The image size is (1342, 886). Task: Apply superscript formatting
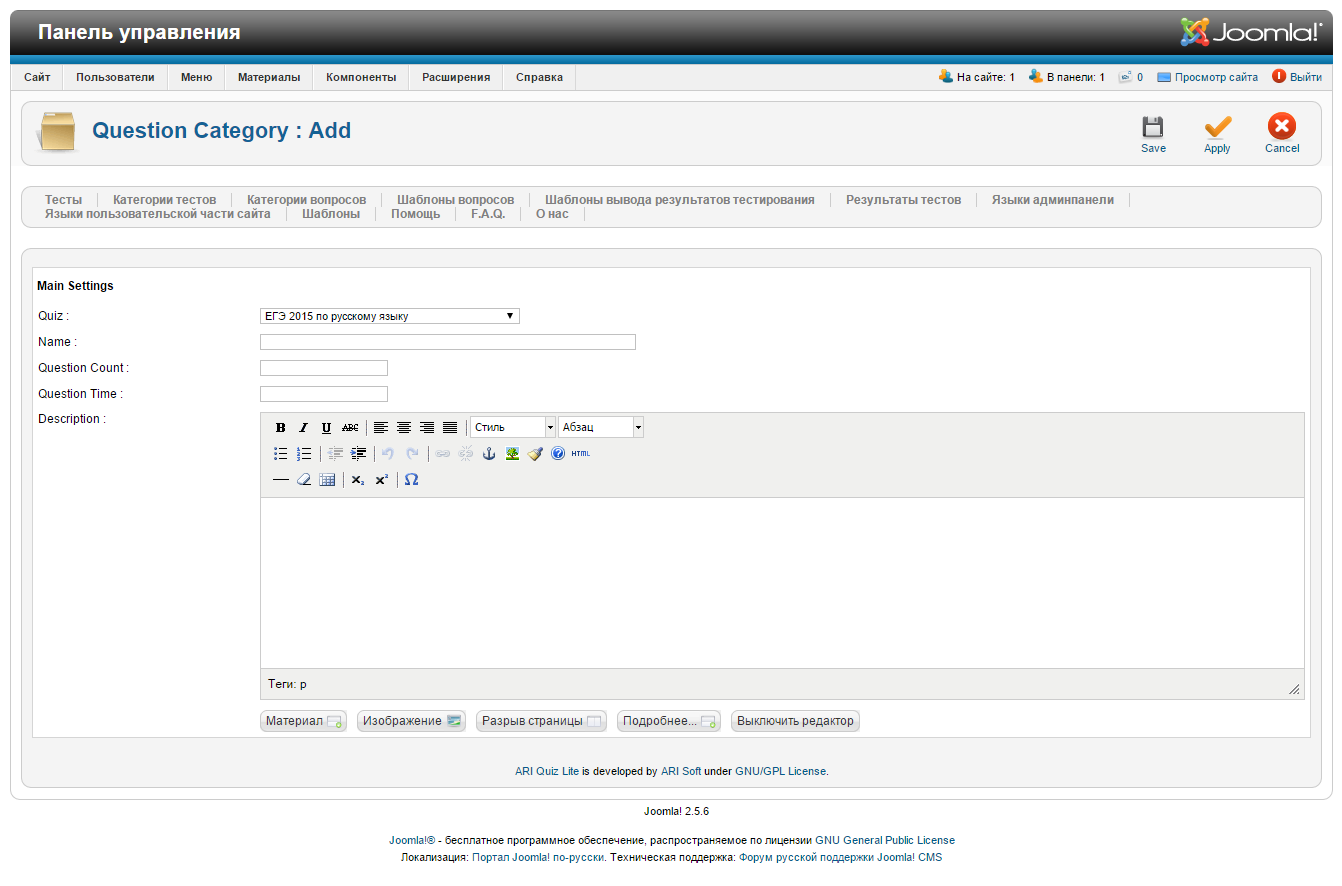(381, 480)
